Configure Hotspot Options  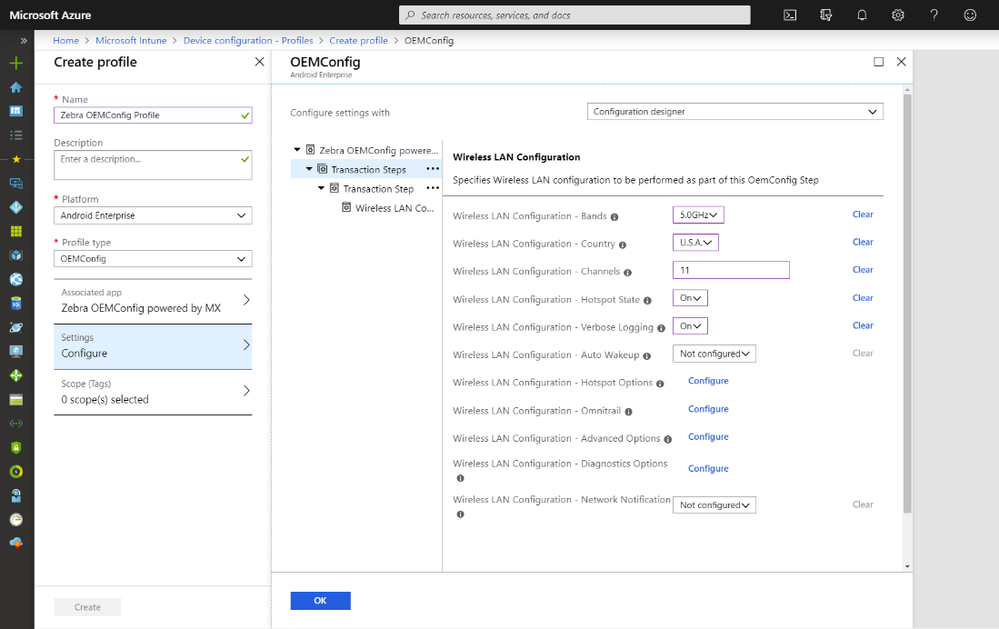click(x=708, y=381)
